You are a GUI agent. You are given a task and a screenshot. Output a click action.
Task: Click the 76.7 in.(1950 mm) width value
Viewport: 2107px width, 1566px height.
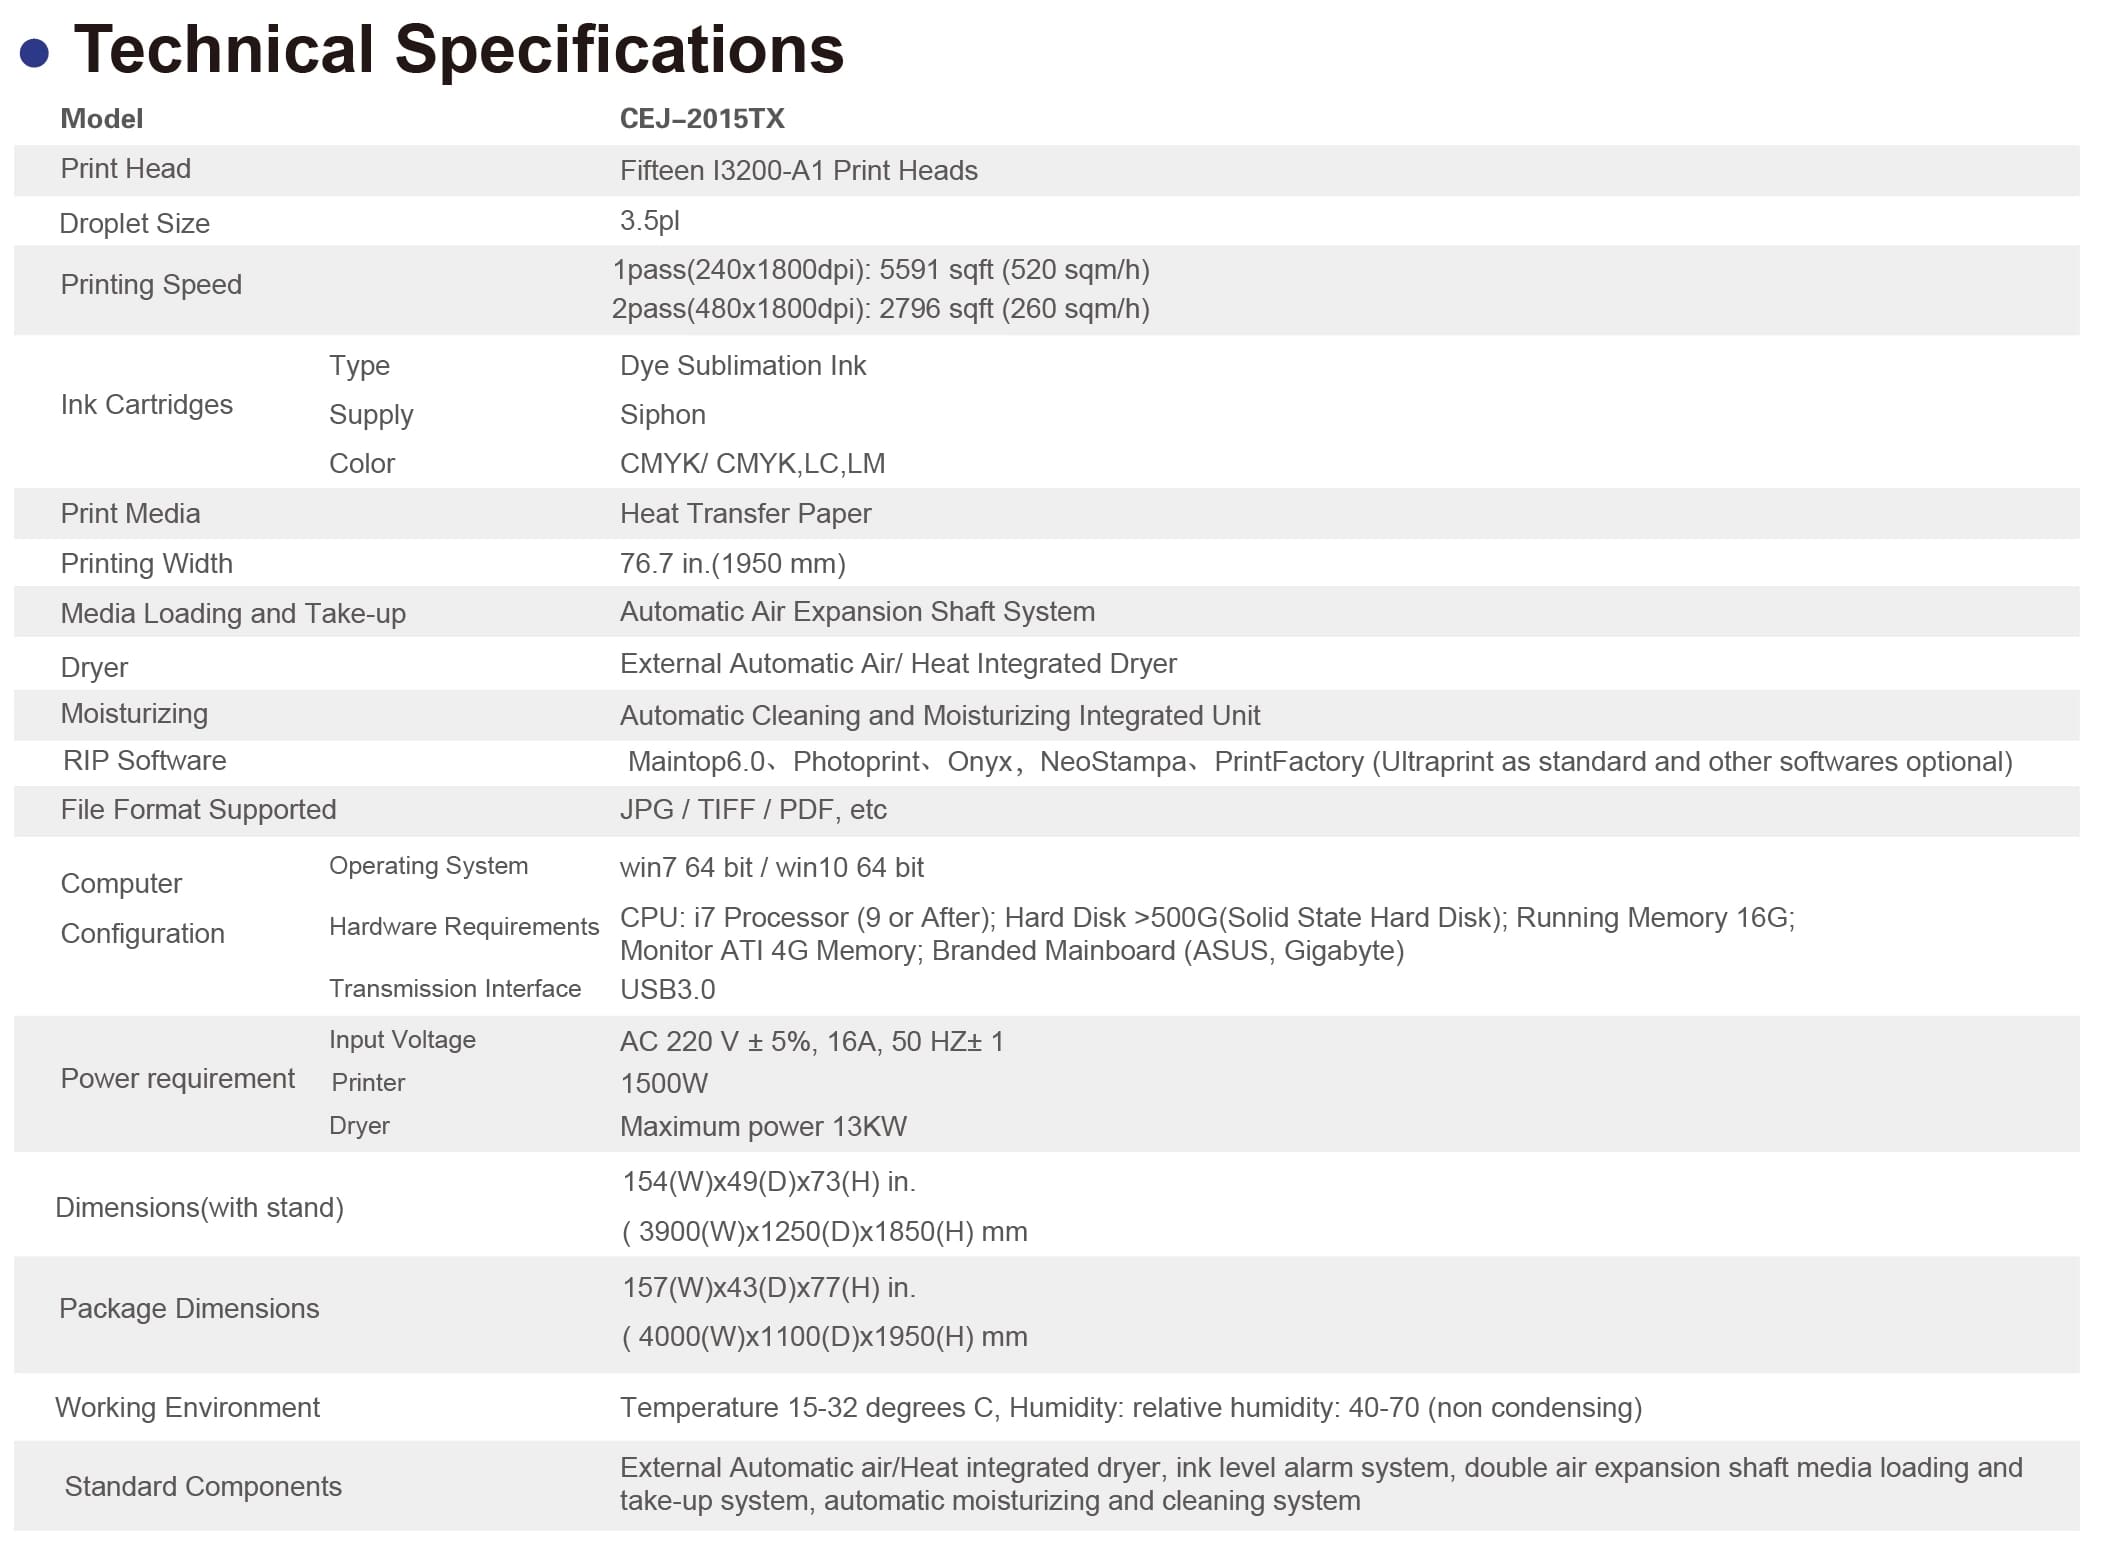732,564
